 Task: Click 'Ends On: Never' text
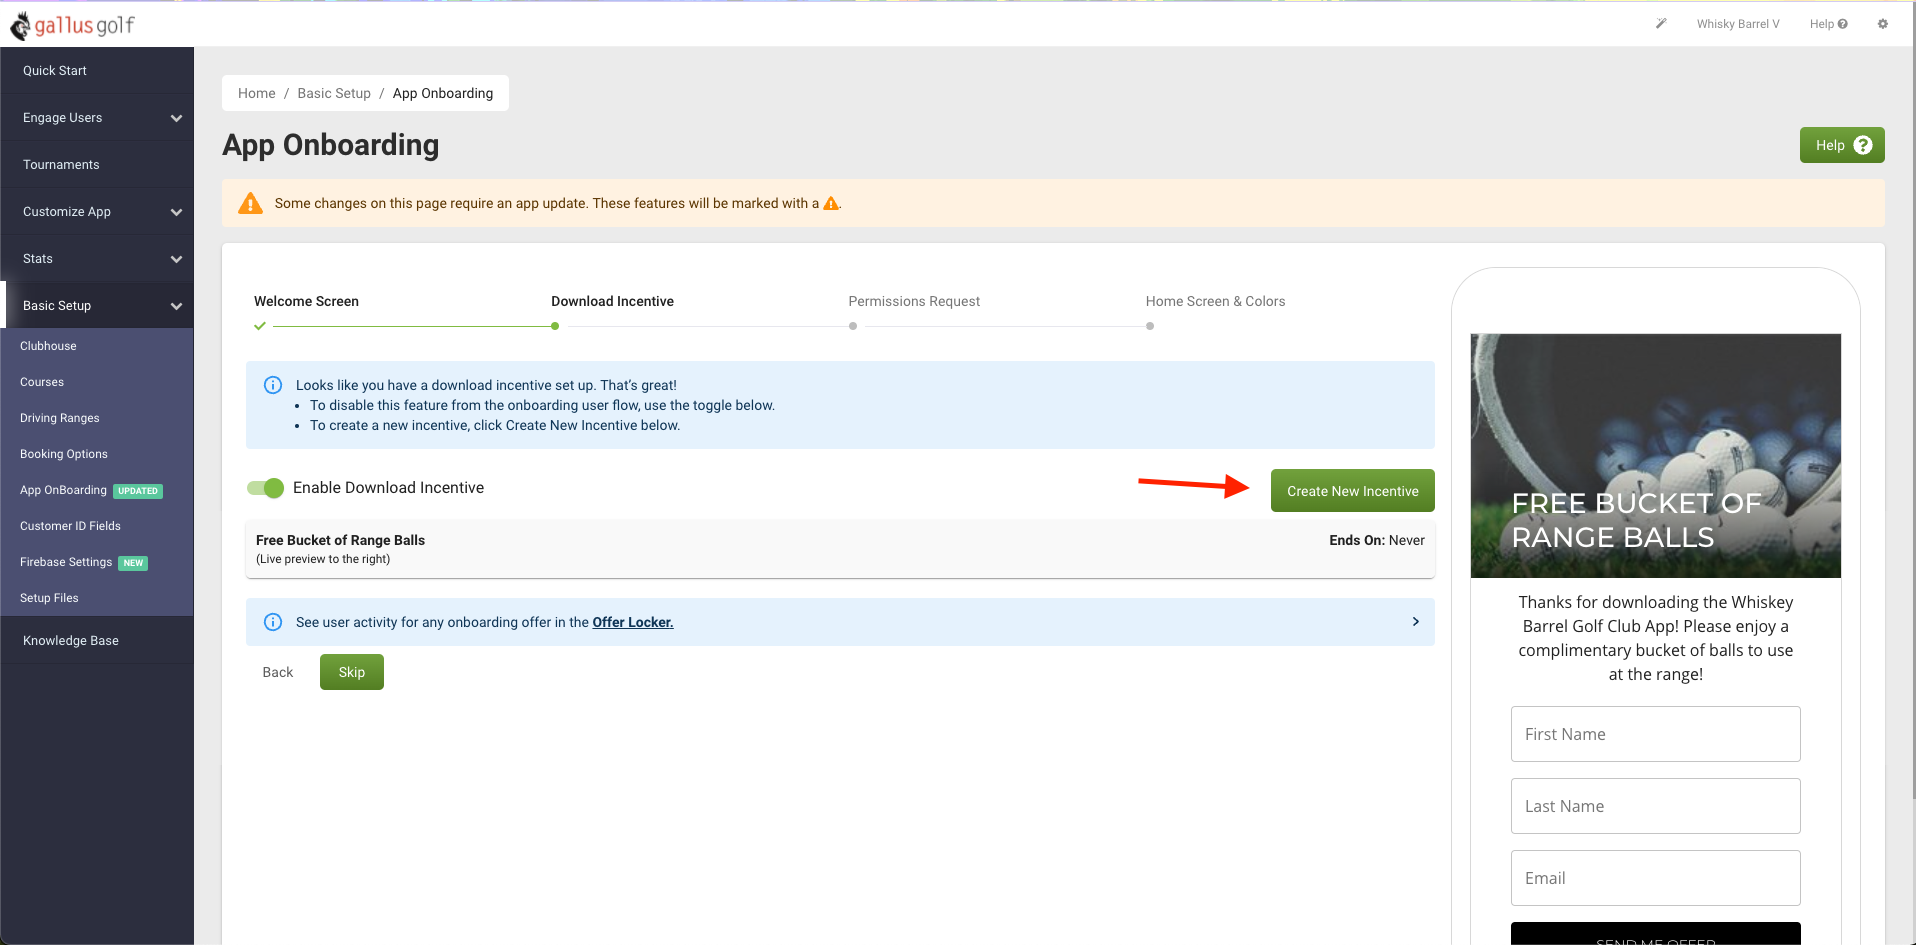[1376, 540]
